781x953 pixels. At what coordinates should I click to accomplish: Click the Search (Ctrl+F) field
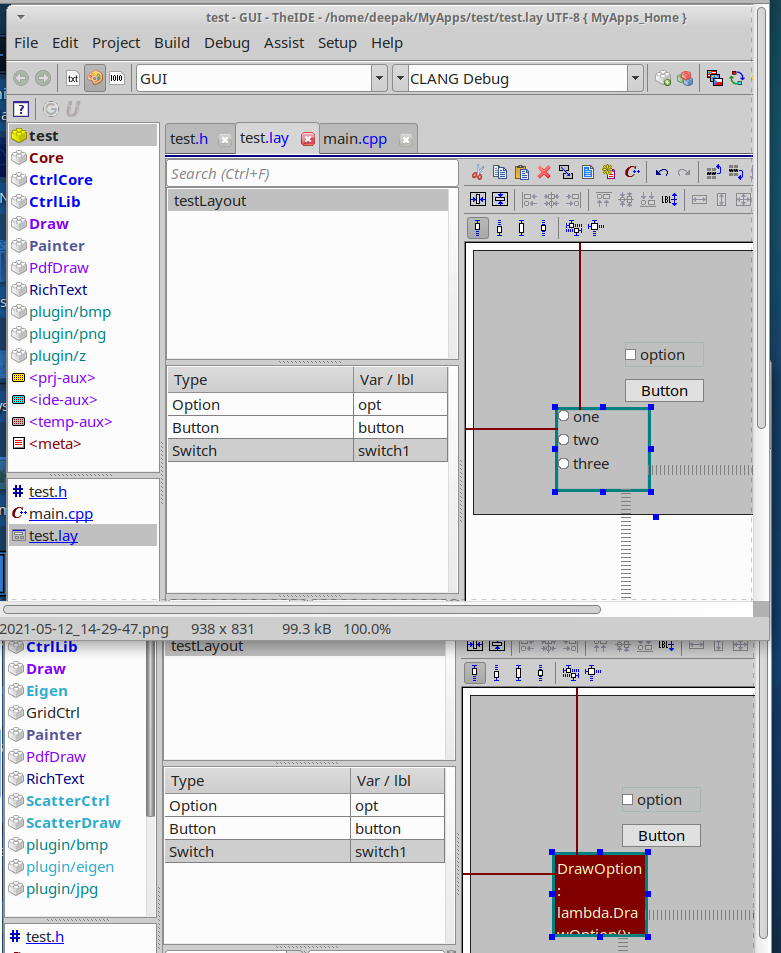click(x=311, y=174)
